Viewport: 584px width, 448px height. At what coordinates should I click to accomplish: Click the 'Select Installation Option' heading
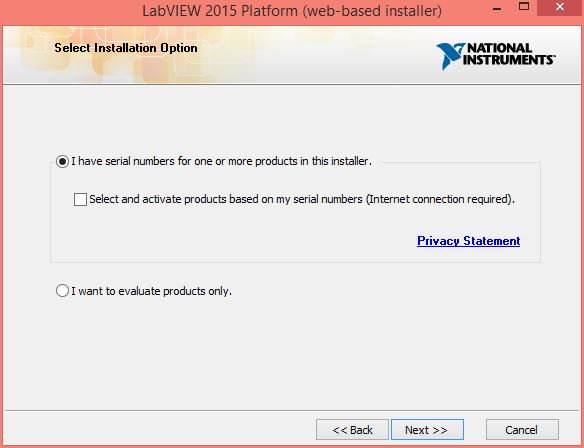(126, 48)
